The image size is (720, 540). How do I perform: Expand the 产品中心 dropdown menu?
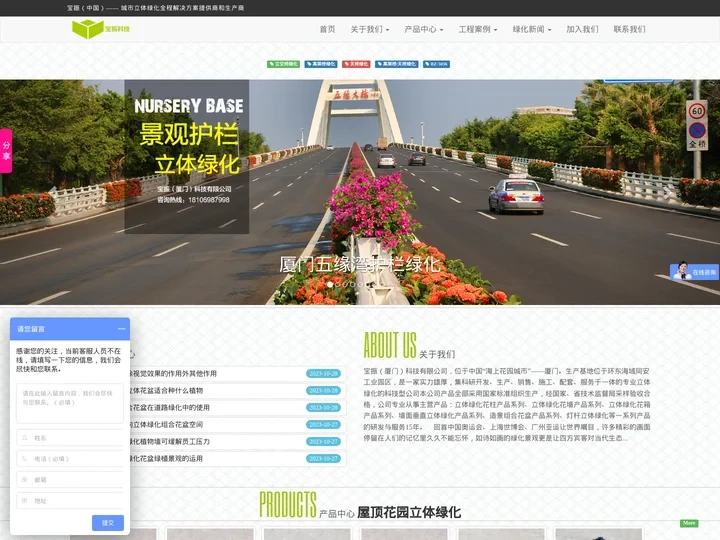(423, 29)
